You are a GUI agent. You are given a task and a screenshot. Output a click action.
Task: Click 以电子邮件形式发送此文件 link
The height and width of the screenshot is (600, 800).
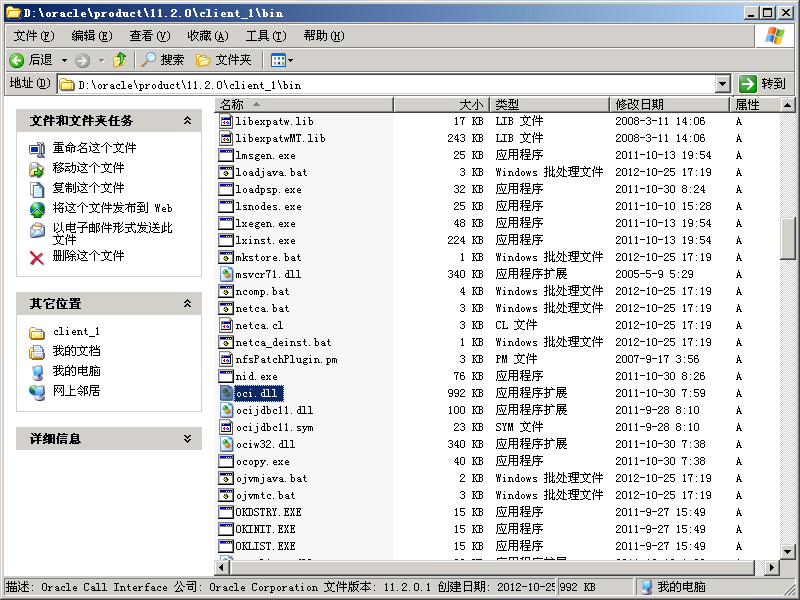113,233
